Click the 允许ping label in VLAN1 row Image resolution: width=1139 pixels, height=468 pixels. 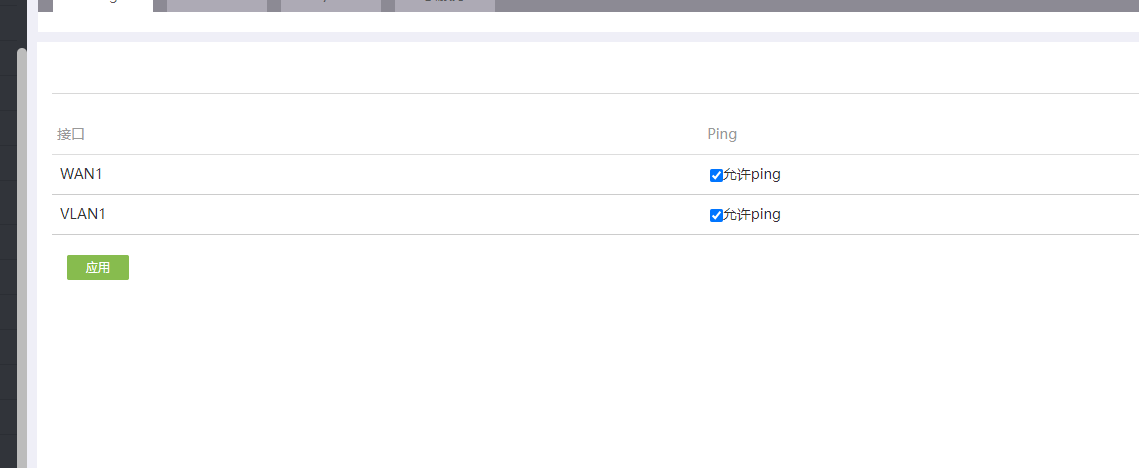tap(752, 215)
